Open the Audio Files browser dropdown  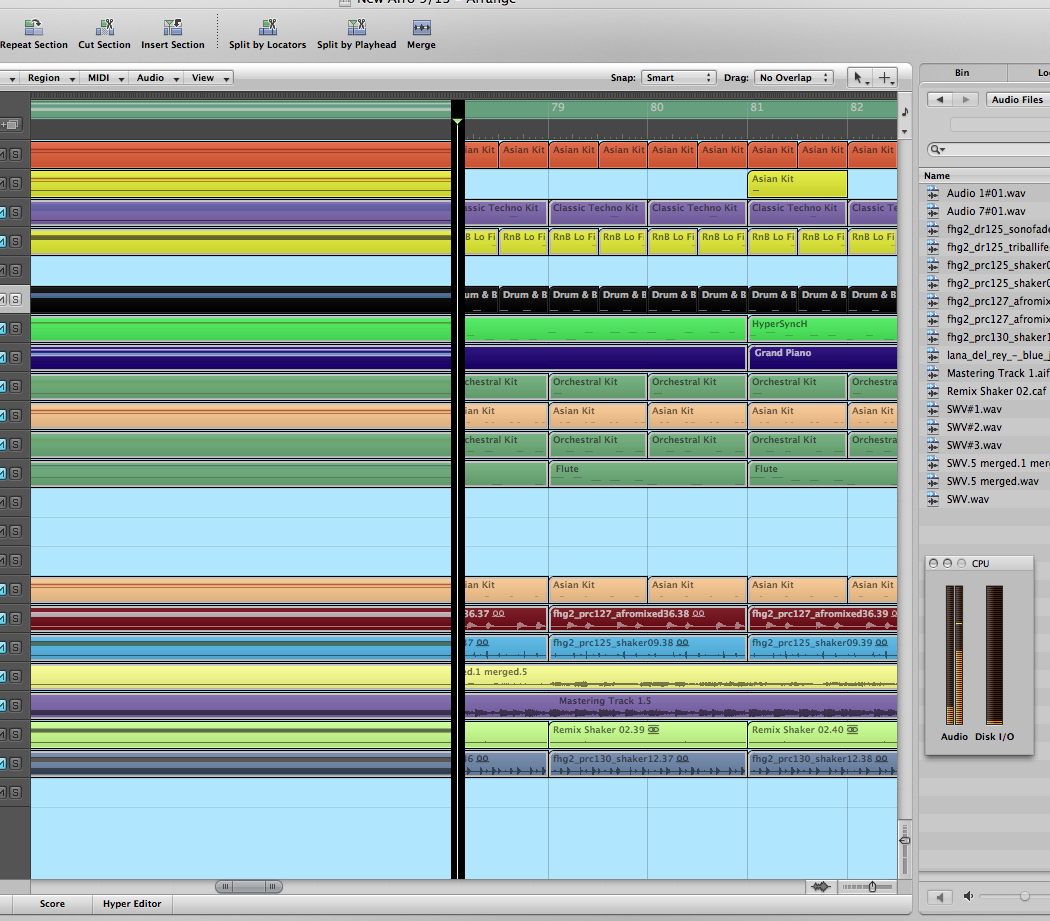(1017, 99)
